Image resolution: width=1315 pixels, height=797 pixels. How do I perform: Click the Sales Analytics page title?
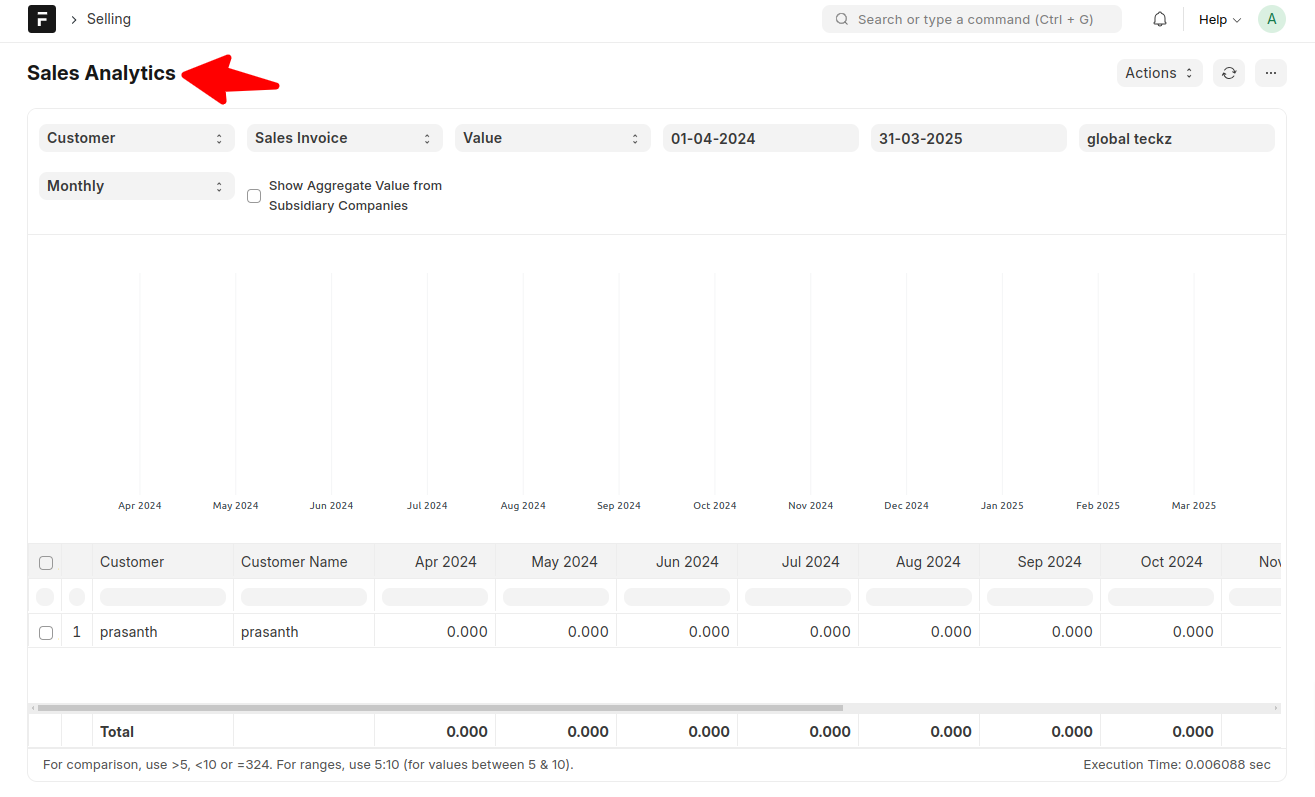(101, 73)
